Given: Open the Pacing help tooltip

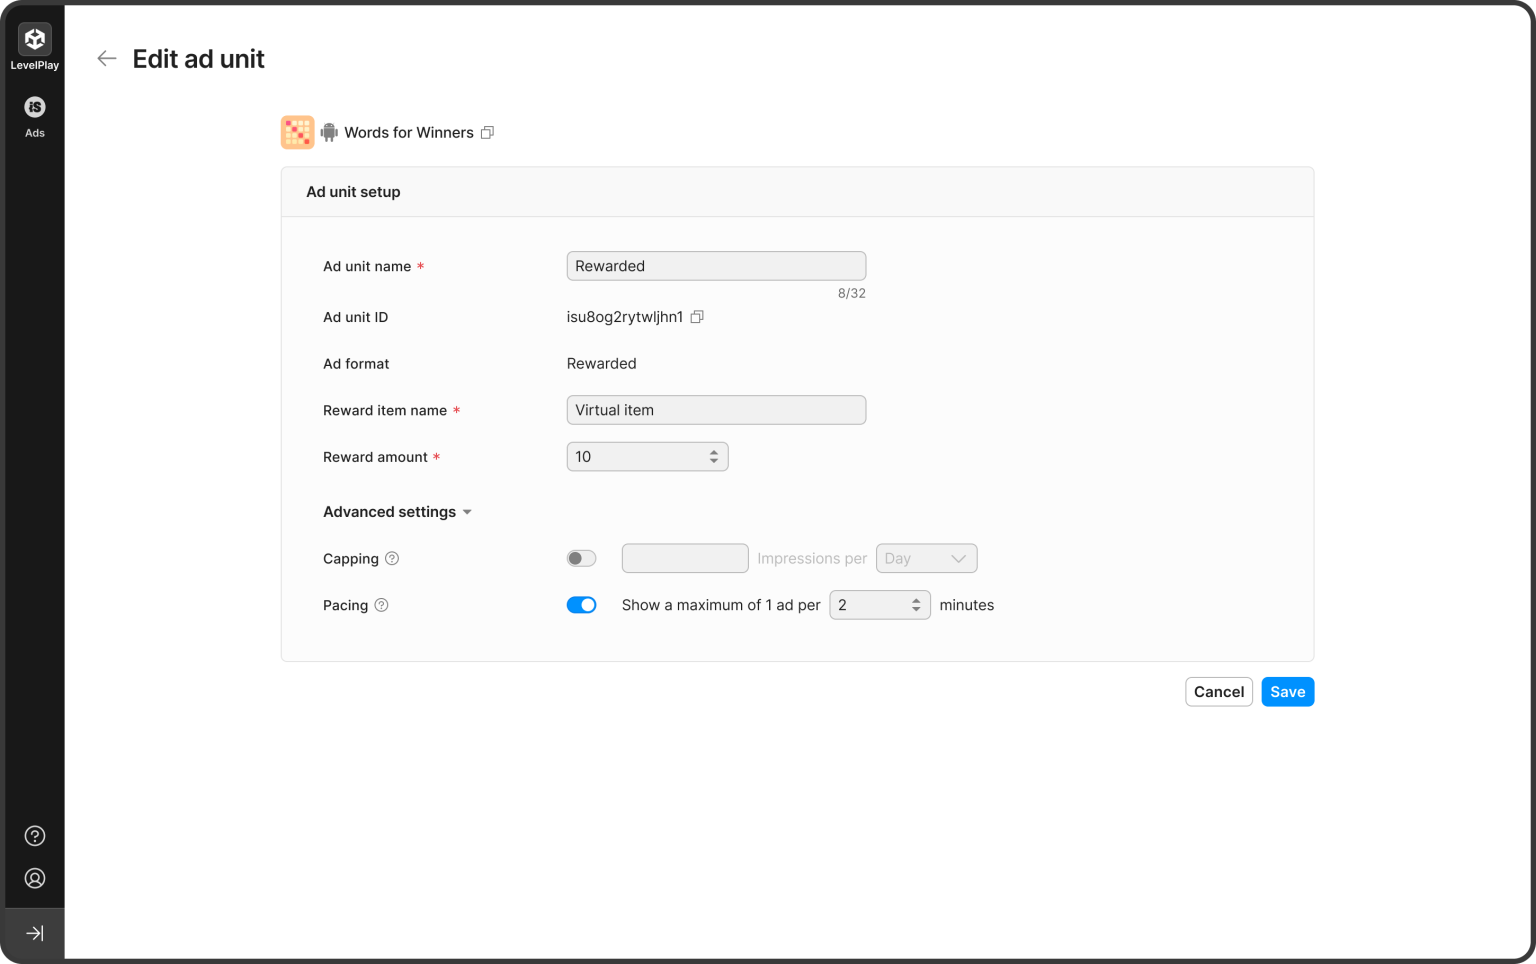Looking at the screenshot, I should point(381,605).
